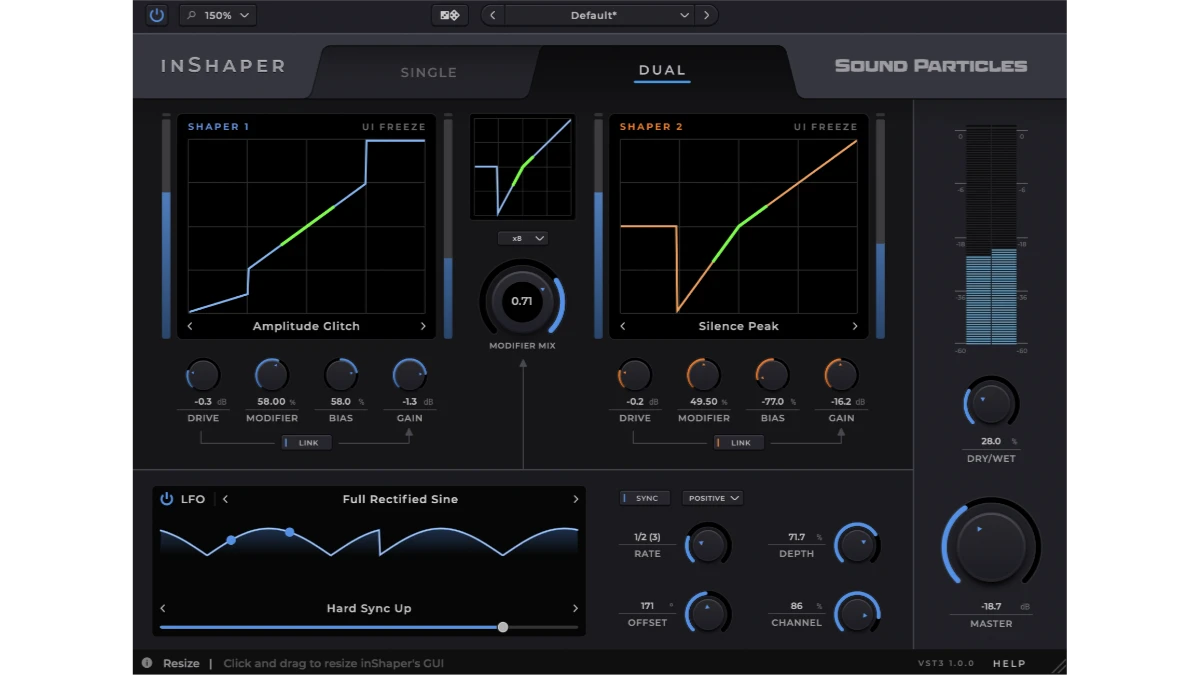
Task: Click the Help button
Action: tap(1008, 662)
